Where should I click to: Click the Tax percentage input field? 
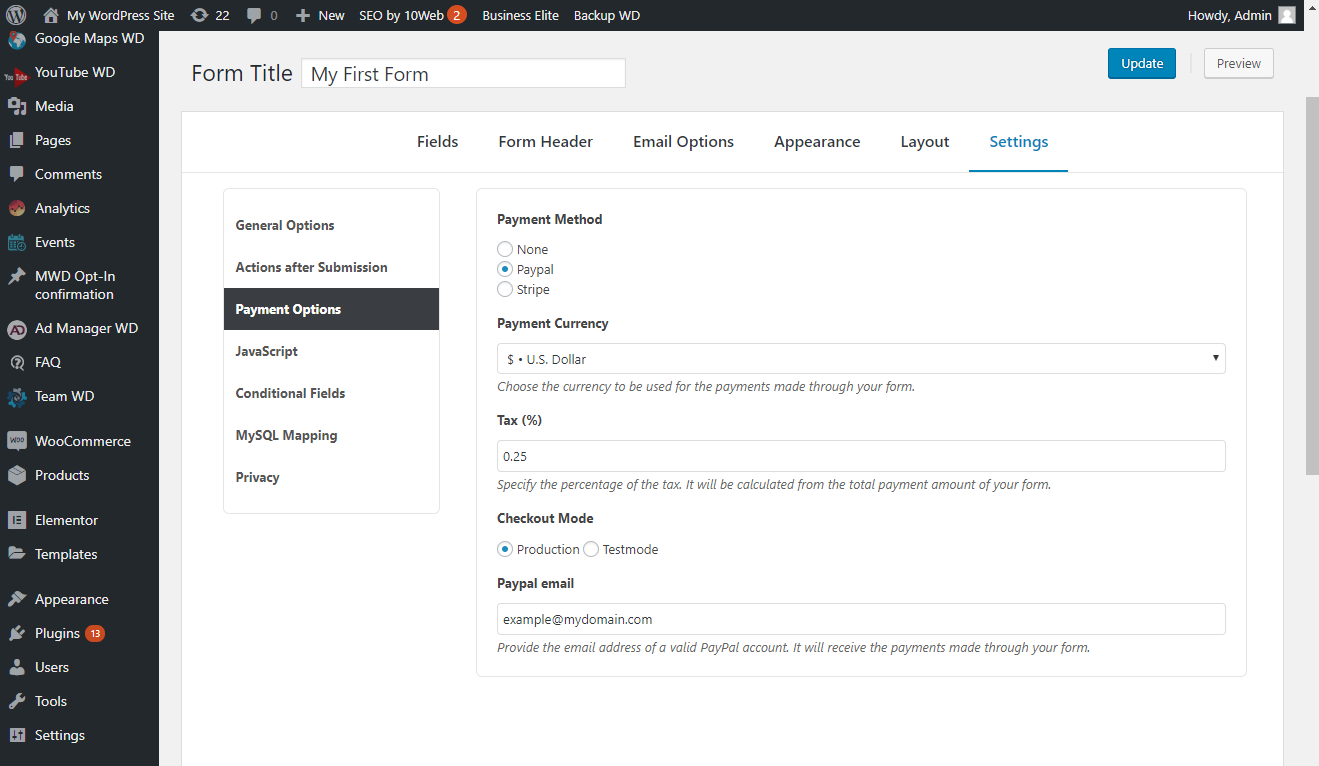coord(861,456)
